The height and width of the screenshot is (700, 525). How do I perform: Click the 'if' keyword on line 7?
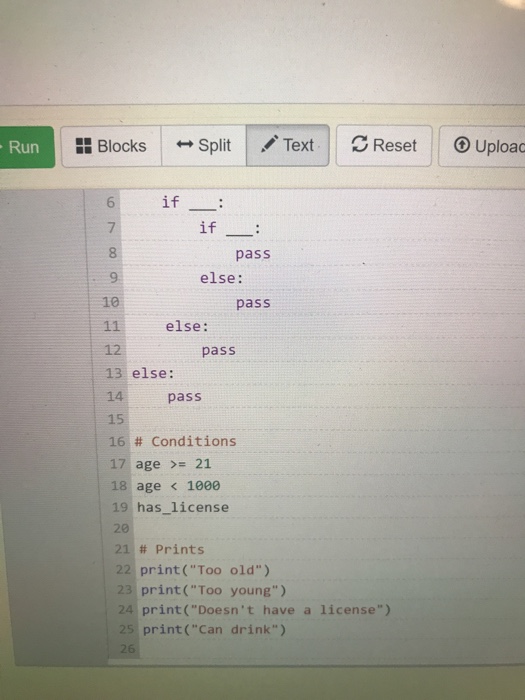[x=208, y=228]
